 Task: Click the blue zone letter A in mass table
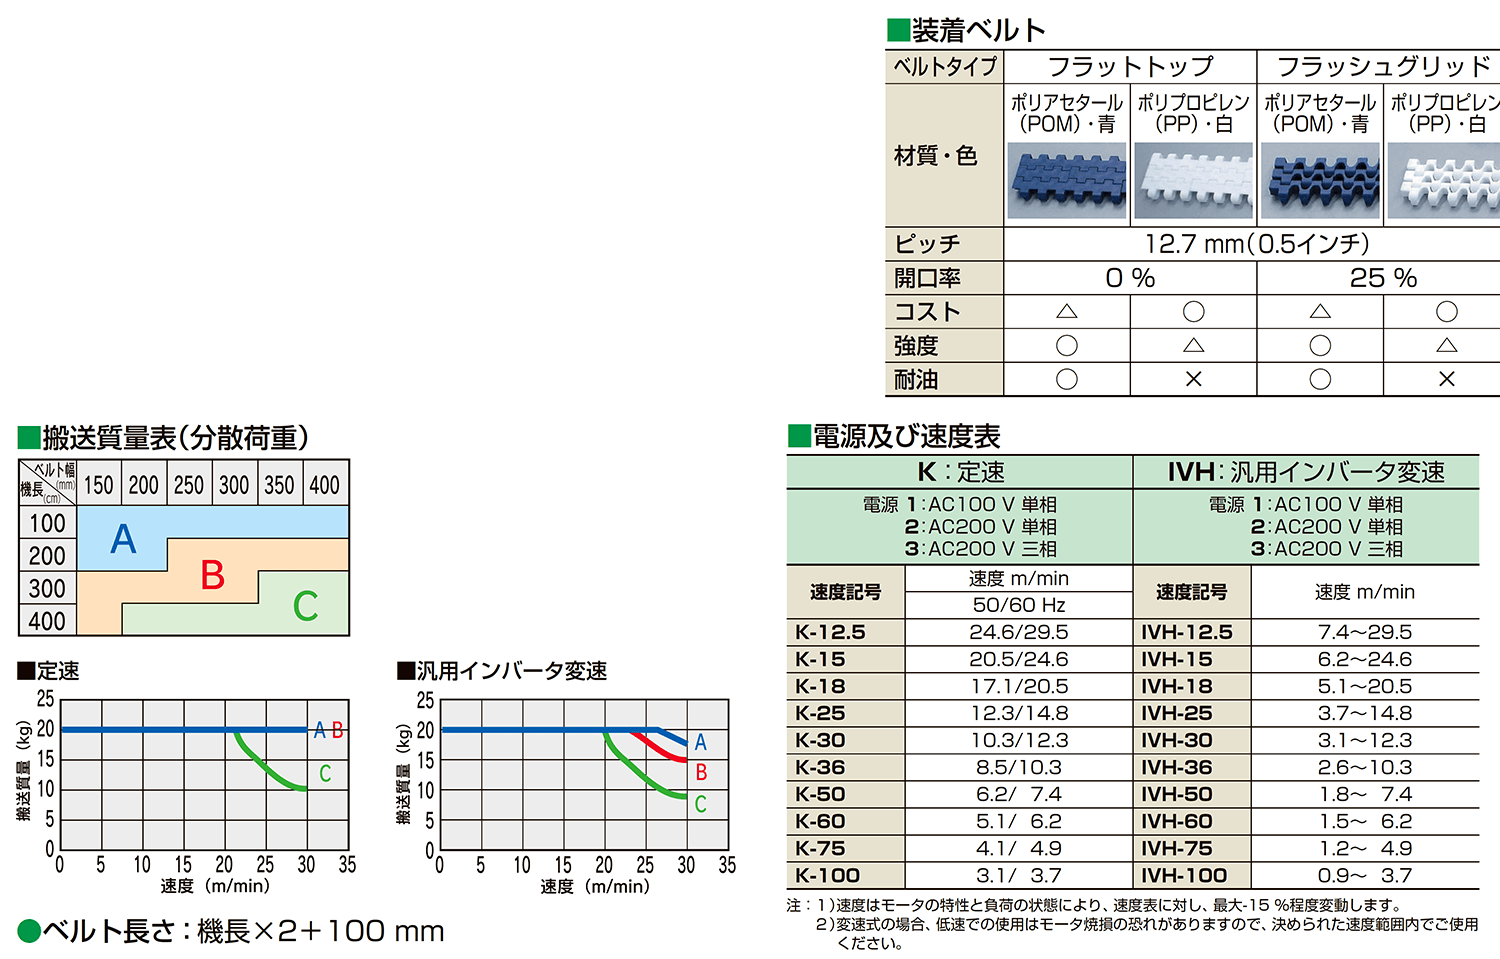[123, 539]
